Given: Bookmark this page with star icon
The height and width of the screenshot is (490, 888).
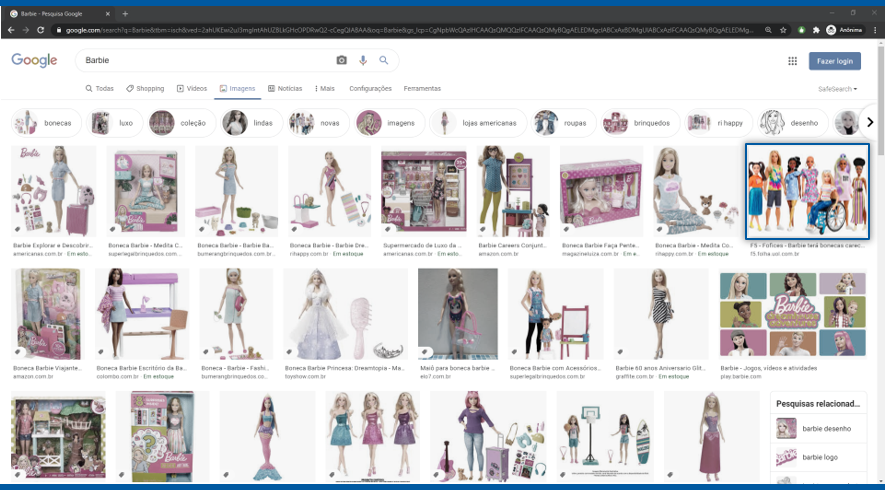Looking at the screenshot, I should [783, 30].
